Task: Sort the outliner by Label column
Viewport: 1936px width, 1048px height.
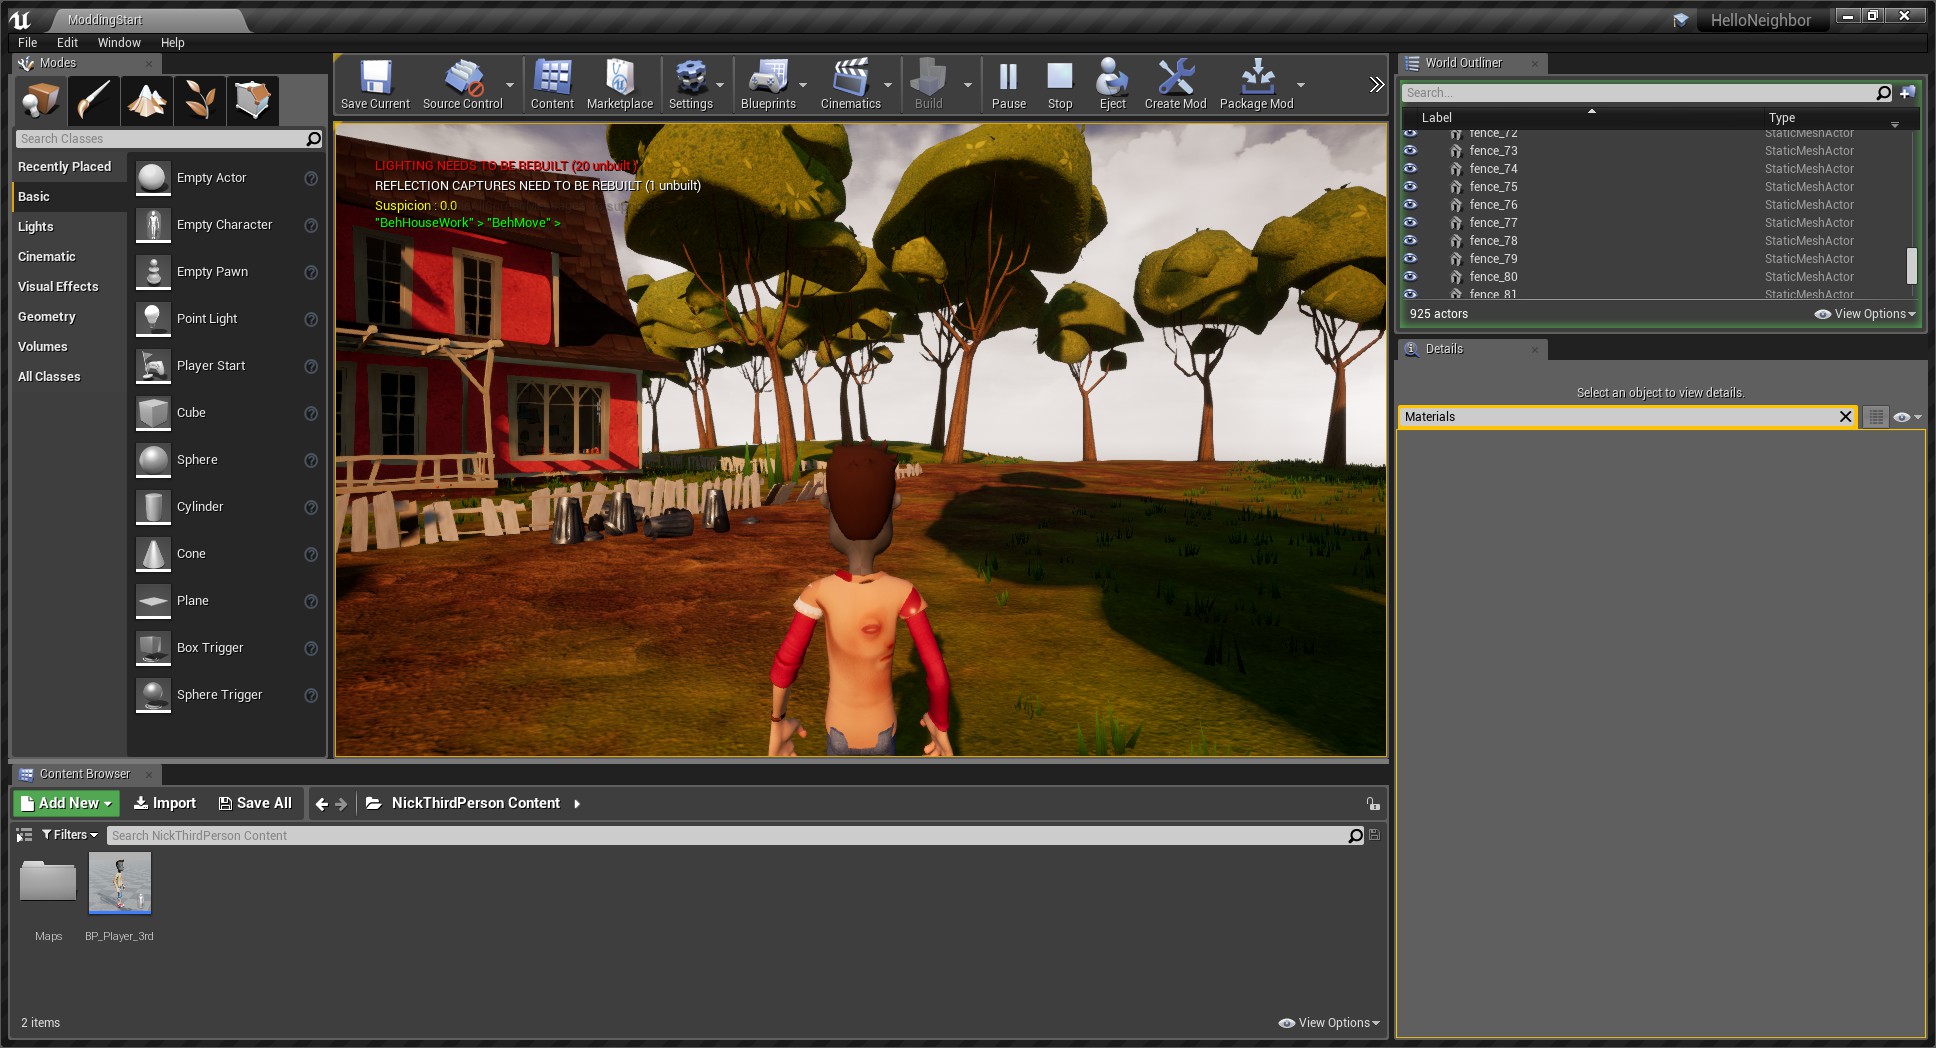Action: (1437, 118)
